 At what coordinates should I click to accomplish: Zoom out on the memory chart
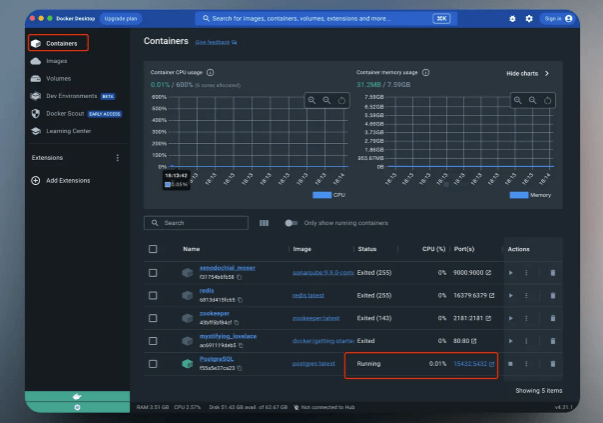532,100
